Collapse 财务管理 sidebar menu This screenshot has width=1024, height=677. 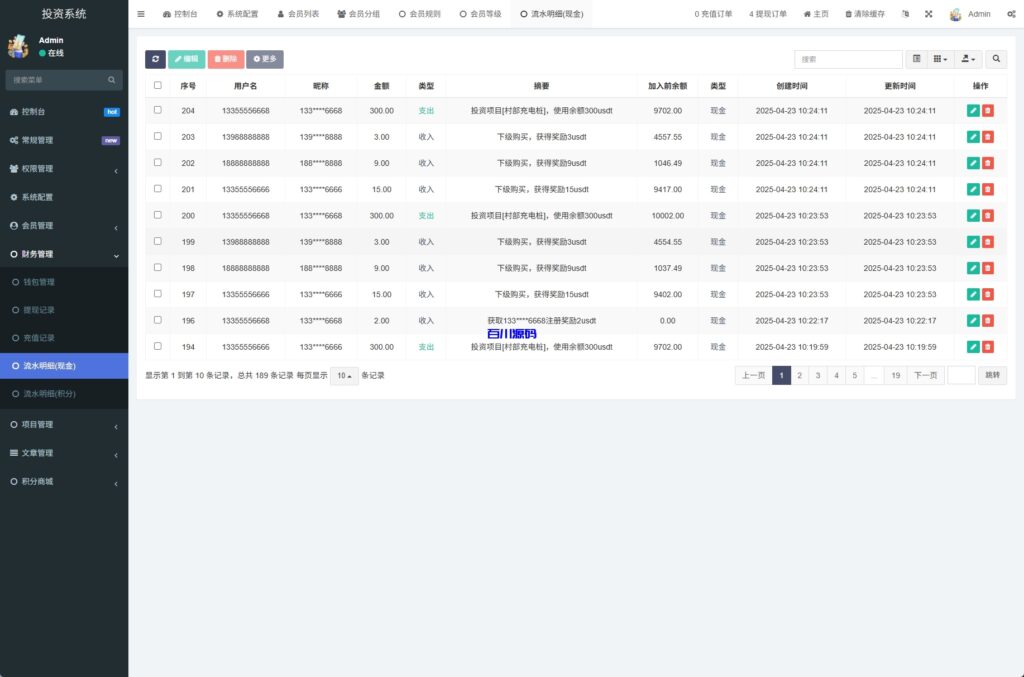[64, 254]
